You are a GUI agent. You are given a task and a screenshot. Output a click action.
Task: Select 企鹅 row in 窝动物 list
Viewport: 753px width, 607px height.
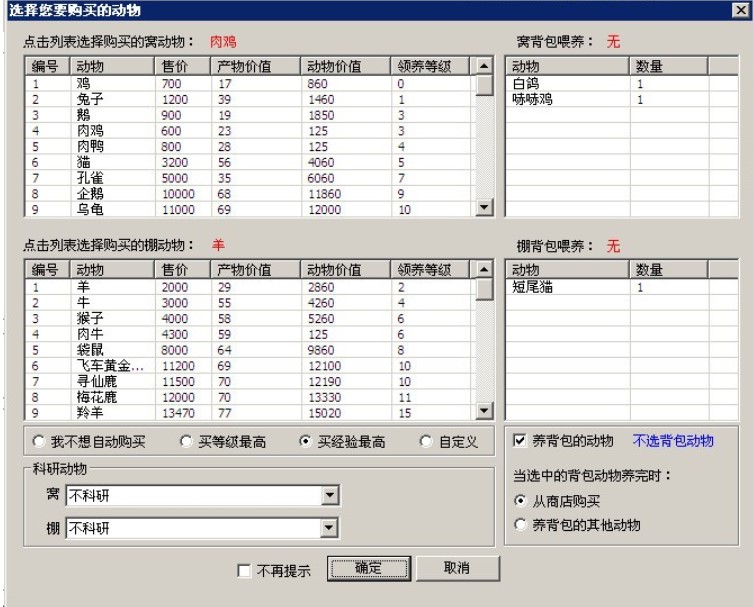pos(250,194)
